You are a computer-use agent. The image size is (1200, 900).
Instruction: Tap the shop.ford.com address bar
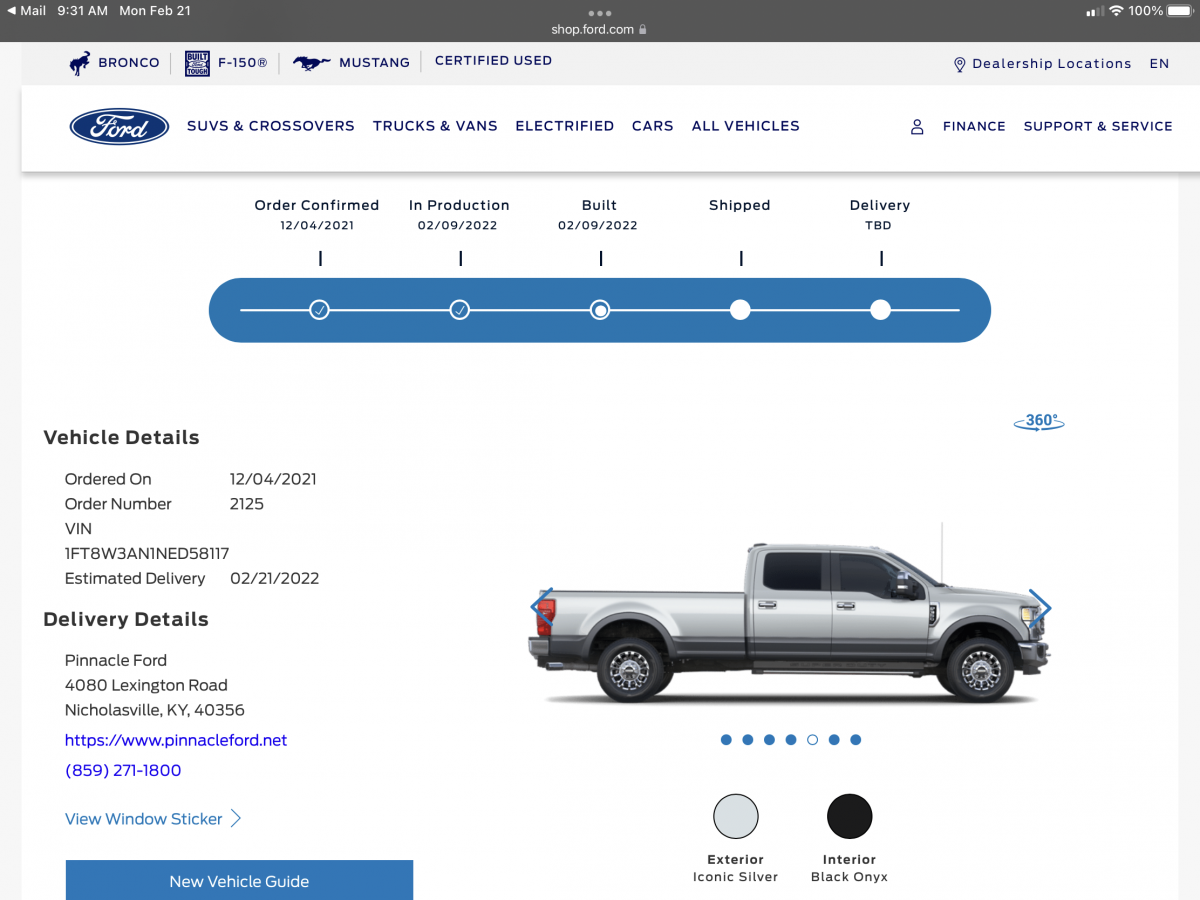click(600, 30)
